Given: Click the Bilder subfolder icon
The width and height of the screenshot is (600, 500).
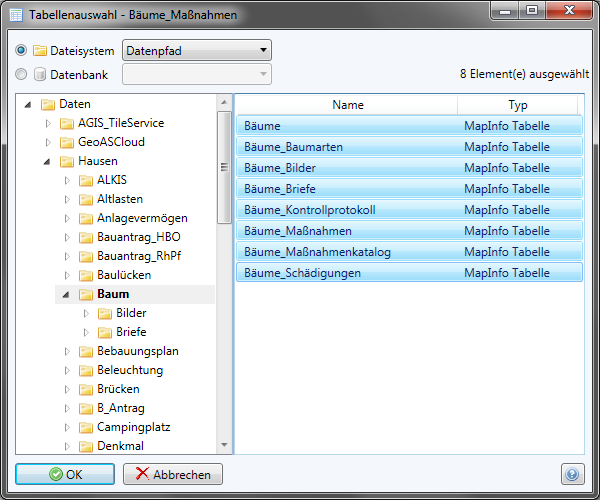Looking at the screenshot, I should click(104, 313).
